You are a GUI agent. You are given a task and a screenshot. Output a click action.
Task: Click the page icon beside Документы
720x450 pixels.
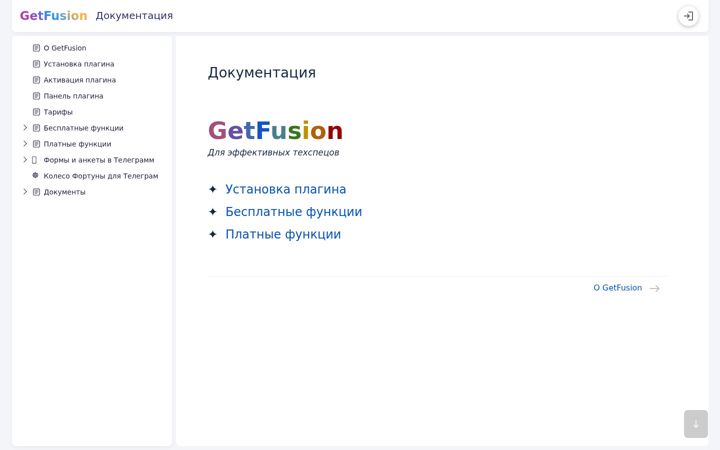tap(36, 192)
